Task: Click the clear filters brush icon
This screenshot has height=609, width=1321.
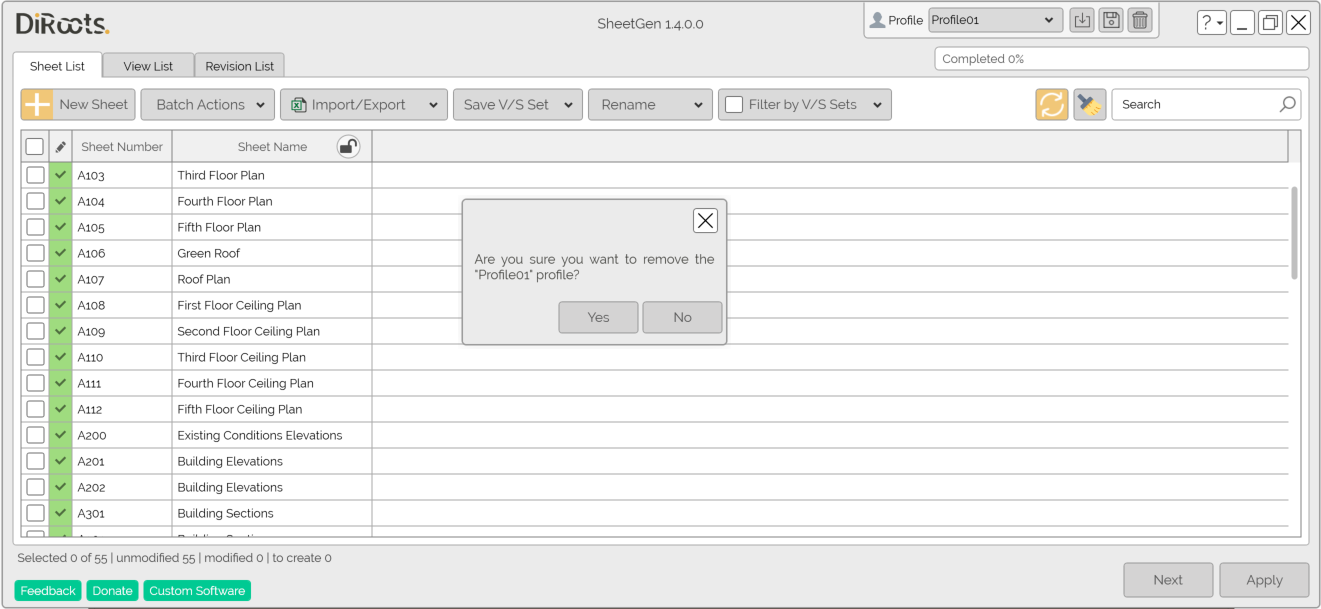Action: (1089, 105)
